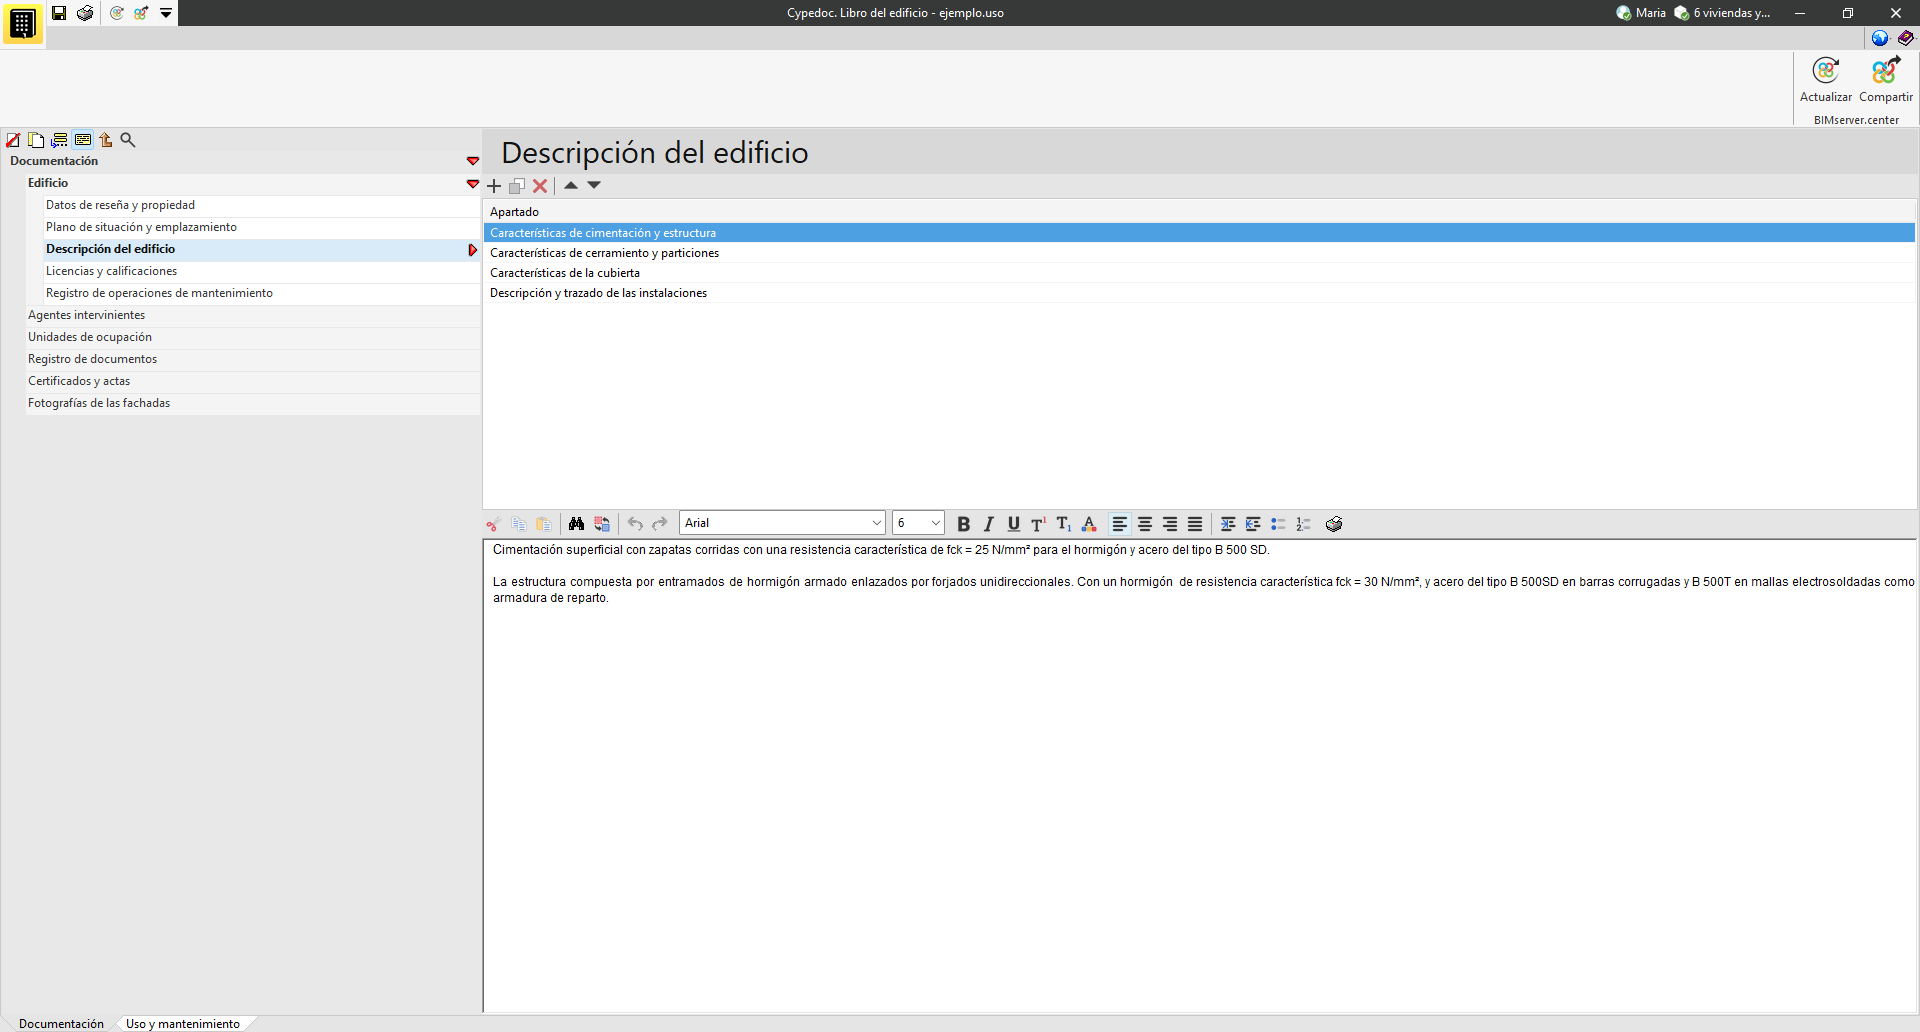The width and height of the screenshot is (1920, 1032).
Task: Click the 'Apartado' column header
Action: click(x=1200, y=212)
